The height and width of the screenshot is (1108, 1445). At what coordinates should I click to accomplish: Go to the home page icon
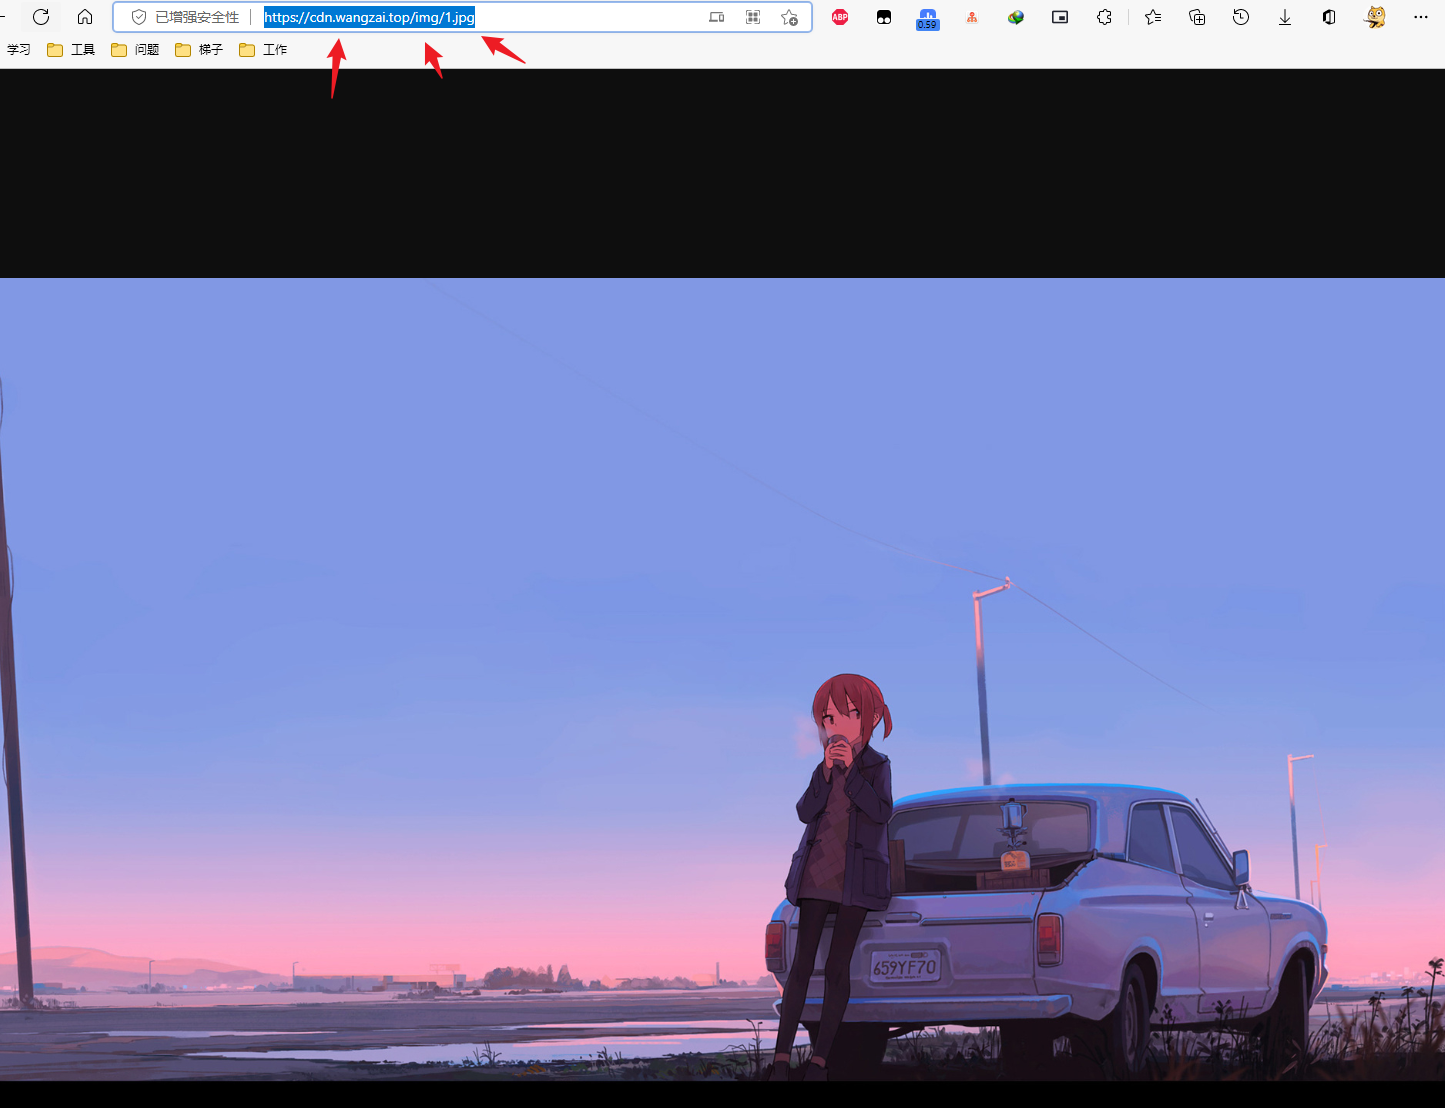[x=85, y=17]
